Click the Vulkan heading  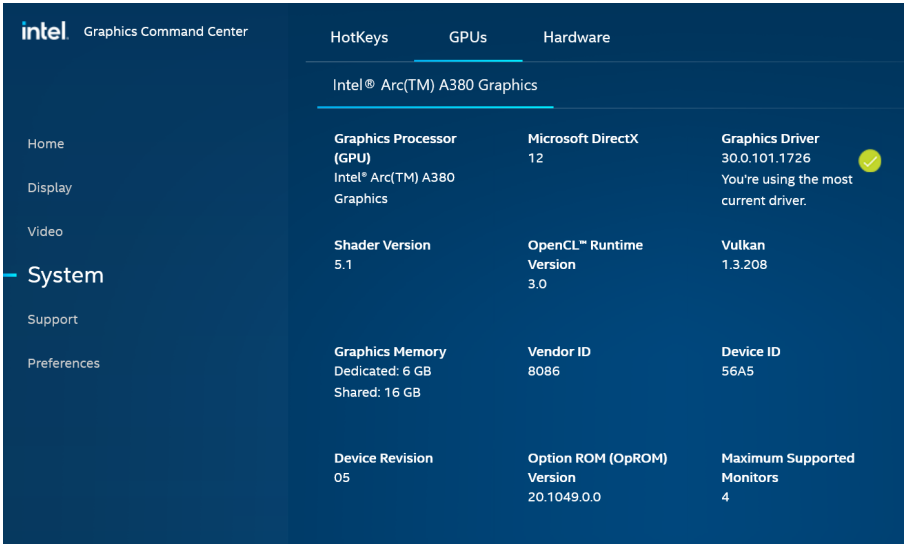pyautogui.click(x=743, y=245)
